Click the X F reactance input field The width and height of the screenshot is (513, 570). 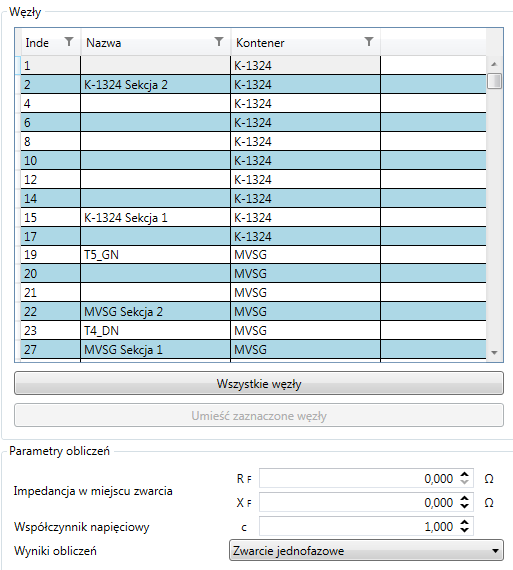tap(359, 502)
